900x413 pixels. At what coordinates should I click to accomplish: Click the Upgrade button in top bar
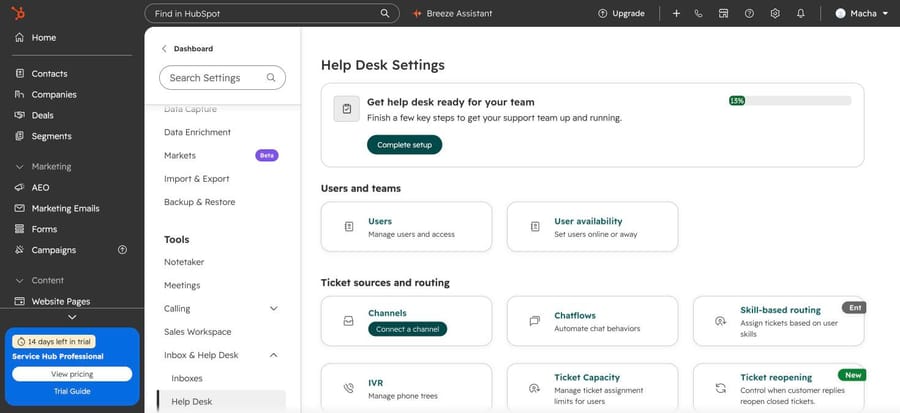[x=621, y=13]
